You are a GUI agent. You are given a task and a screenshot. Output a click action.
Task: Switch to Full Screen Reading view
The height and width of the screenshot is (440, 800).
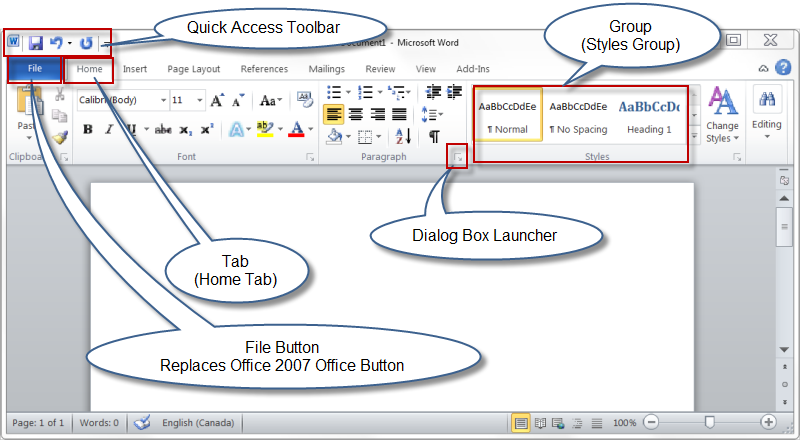(540, 423)
